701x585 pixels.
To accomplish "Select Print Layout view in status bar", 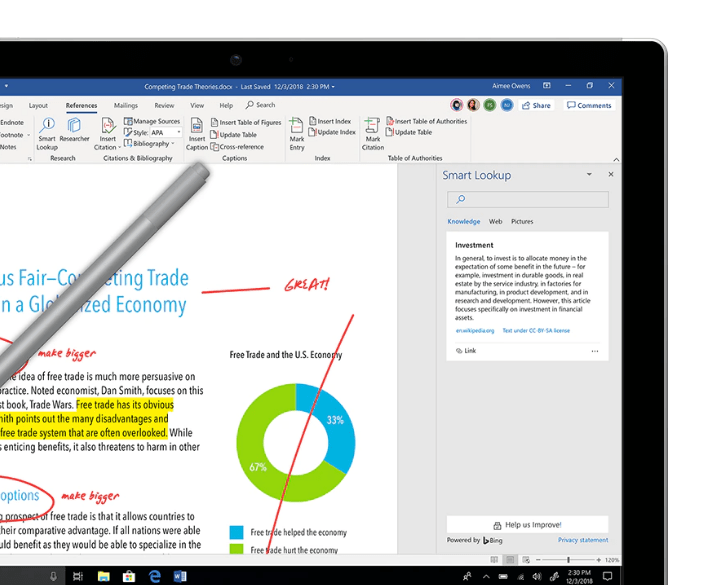I will click(x=510, y=560).
